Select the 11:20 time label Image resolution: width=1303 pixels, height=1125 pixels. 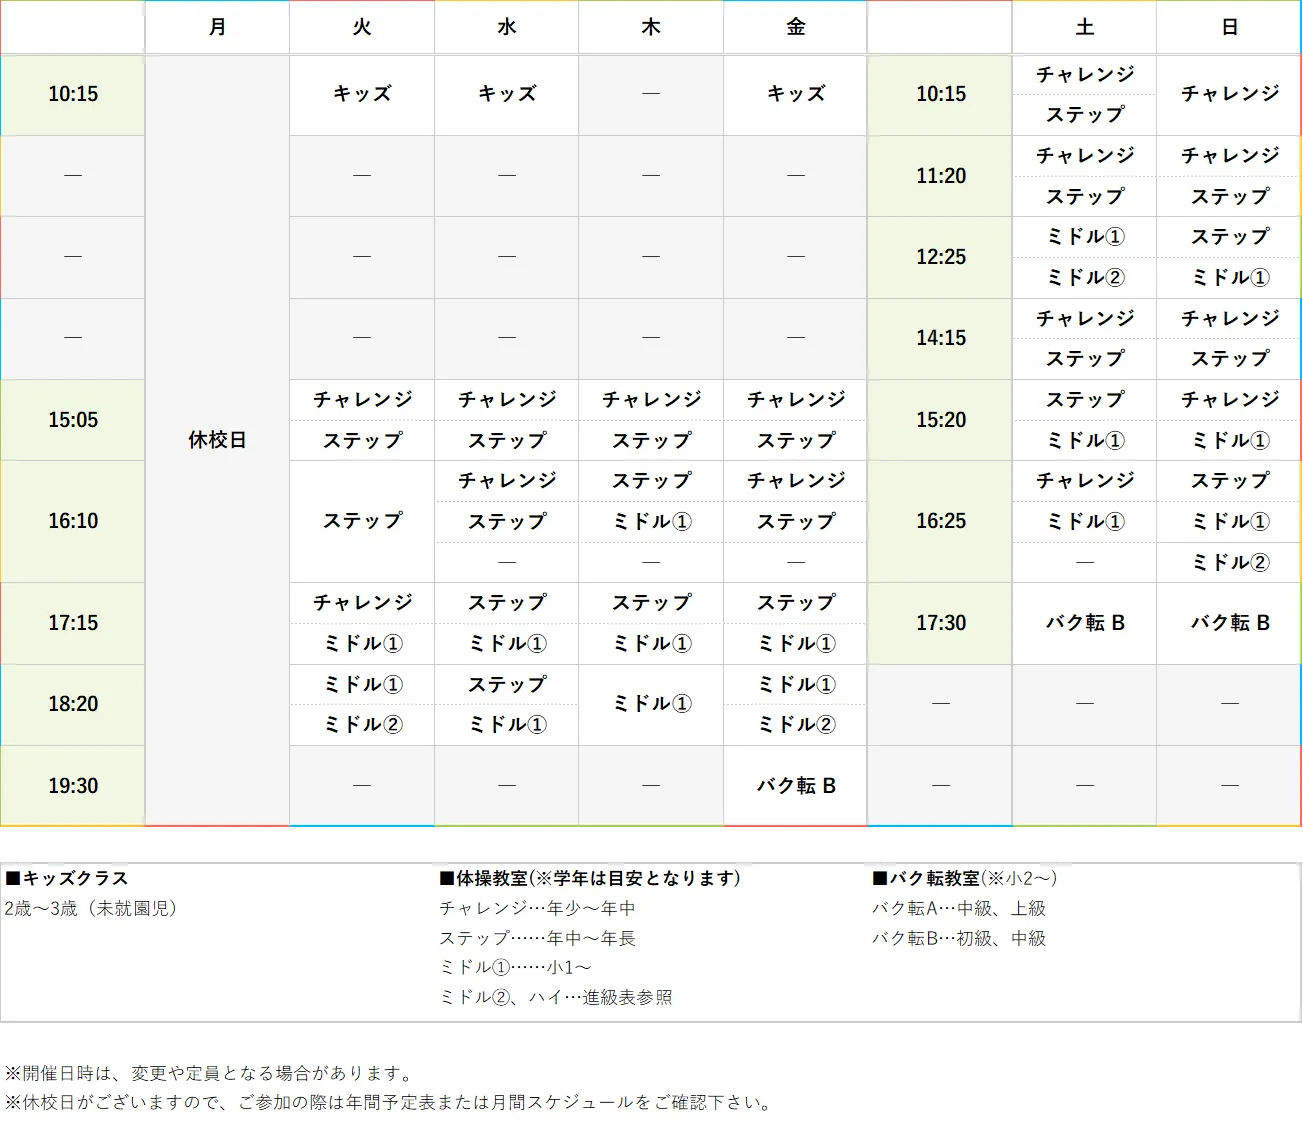[x=939, y=175]
